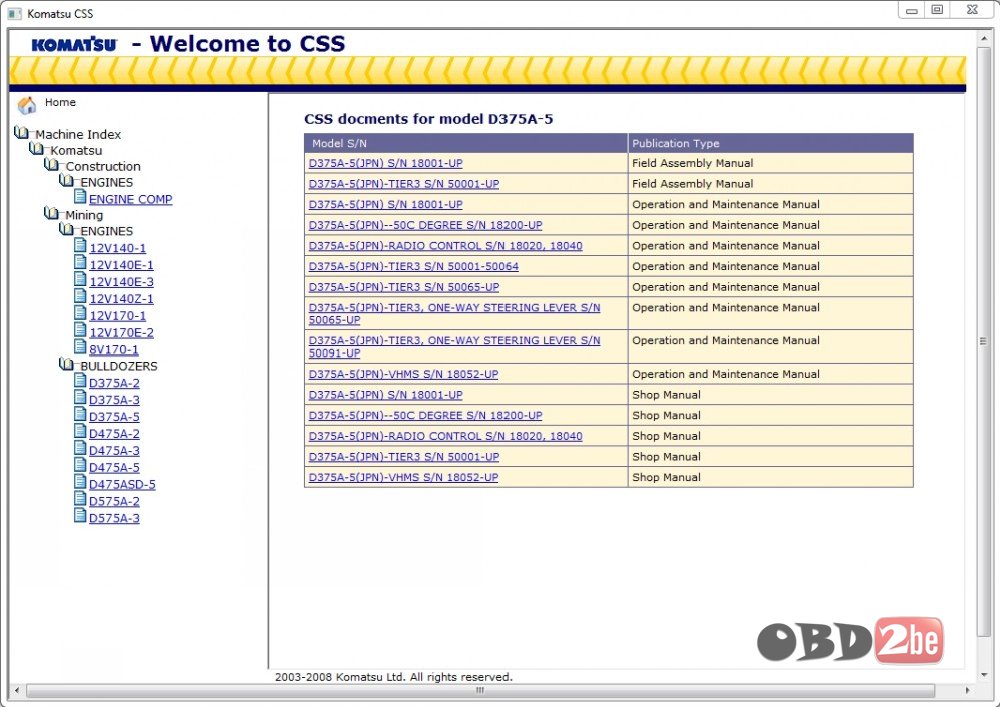The width and height of the screenshot is (1000, 707).
Task: Click the horizontal scrollbar left arrow
Action: pos(17,690)
